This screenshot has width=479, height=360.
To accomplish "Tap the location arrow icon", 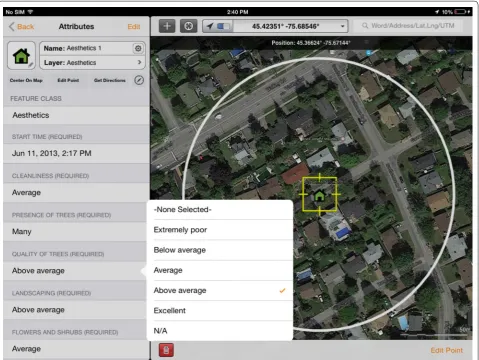I will 209,26.
